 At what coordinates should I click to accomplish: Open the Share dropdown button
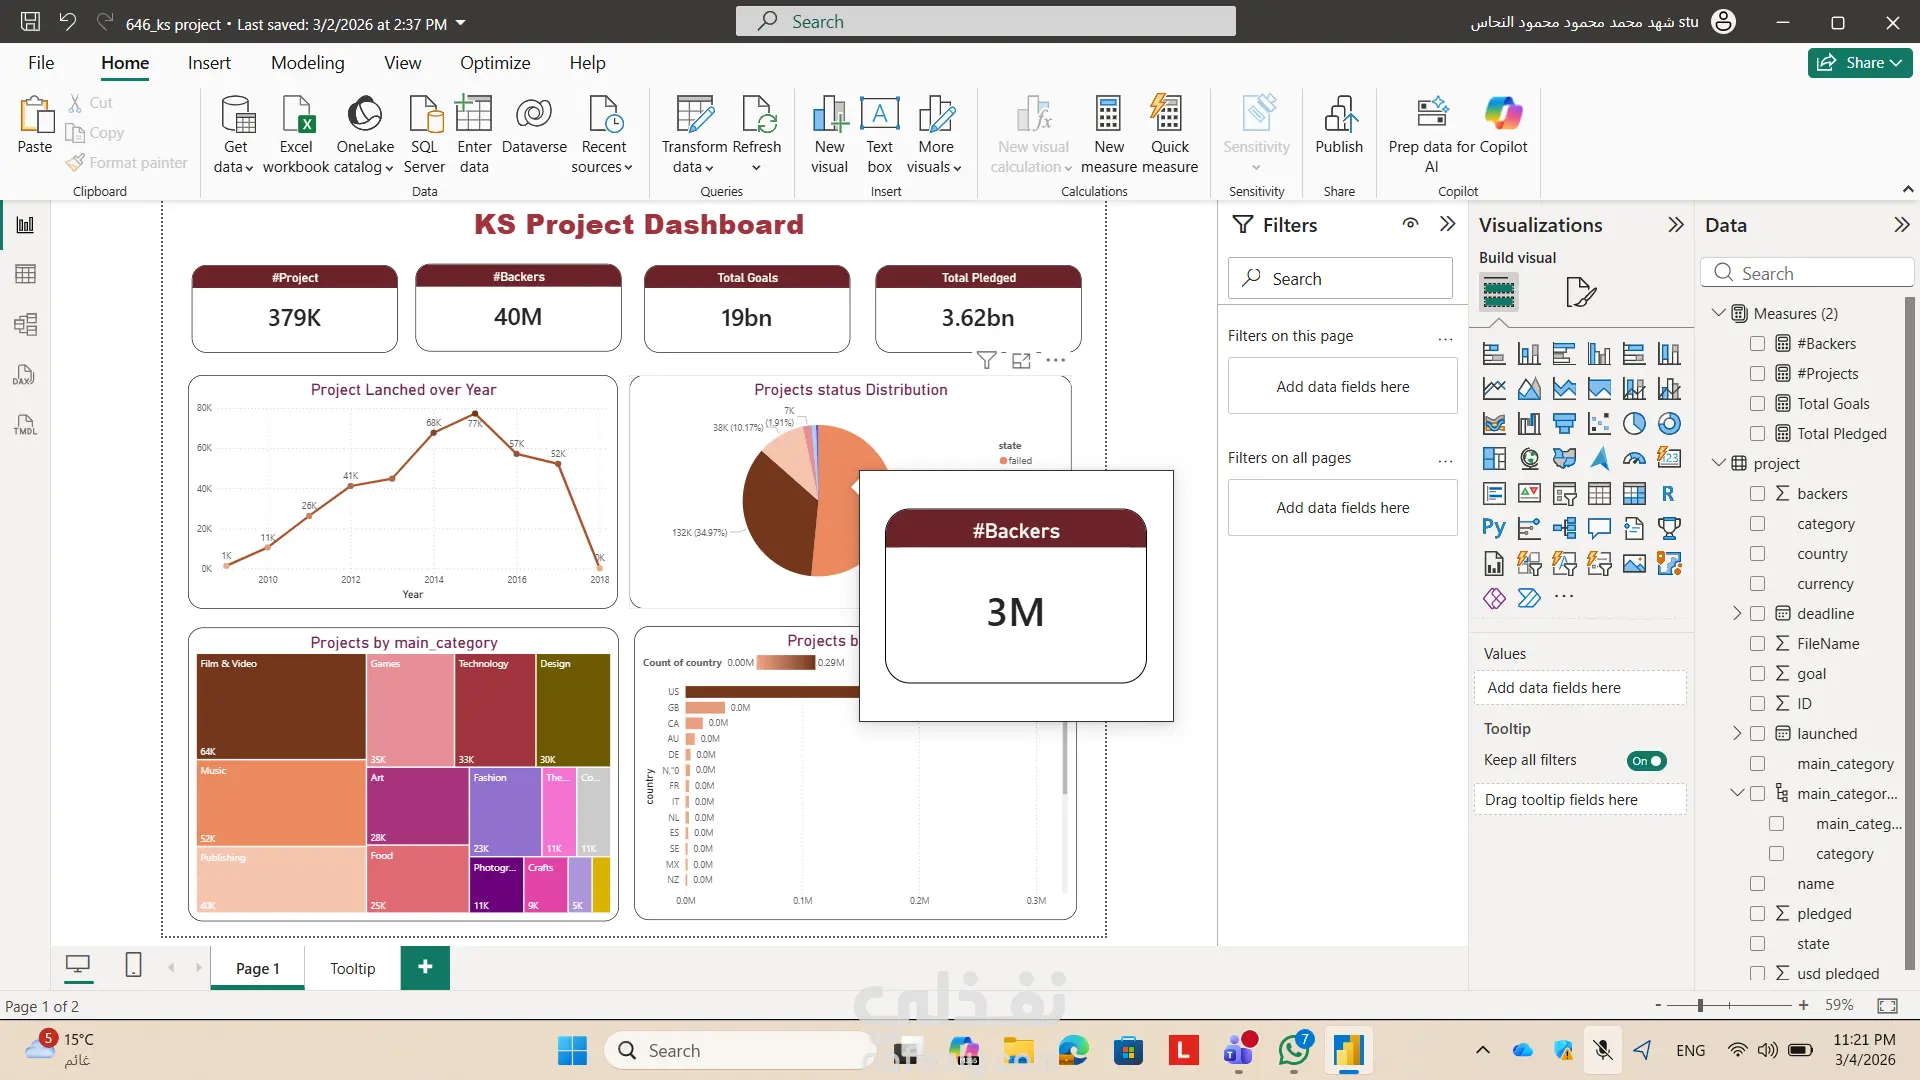[x=1859, y=62]
